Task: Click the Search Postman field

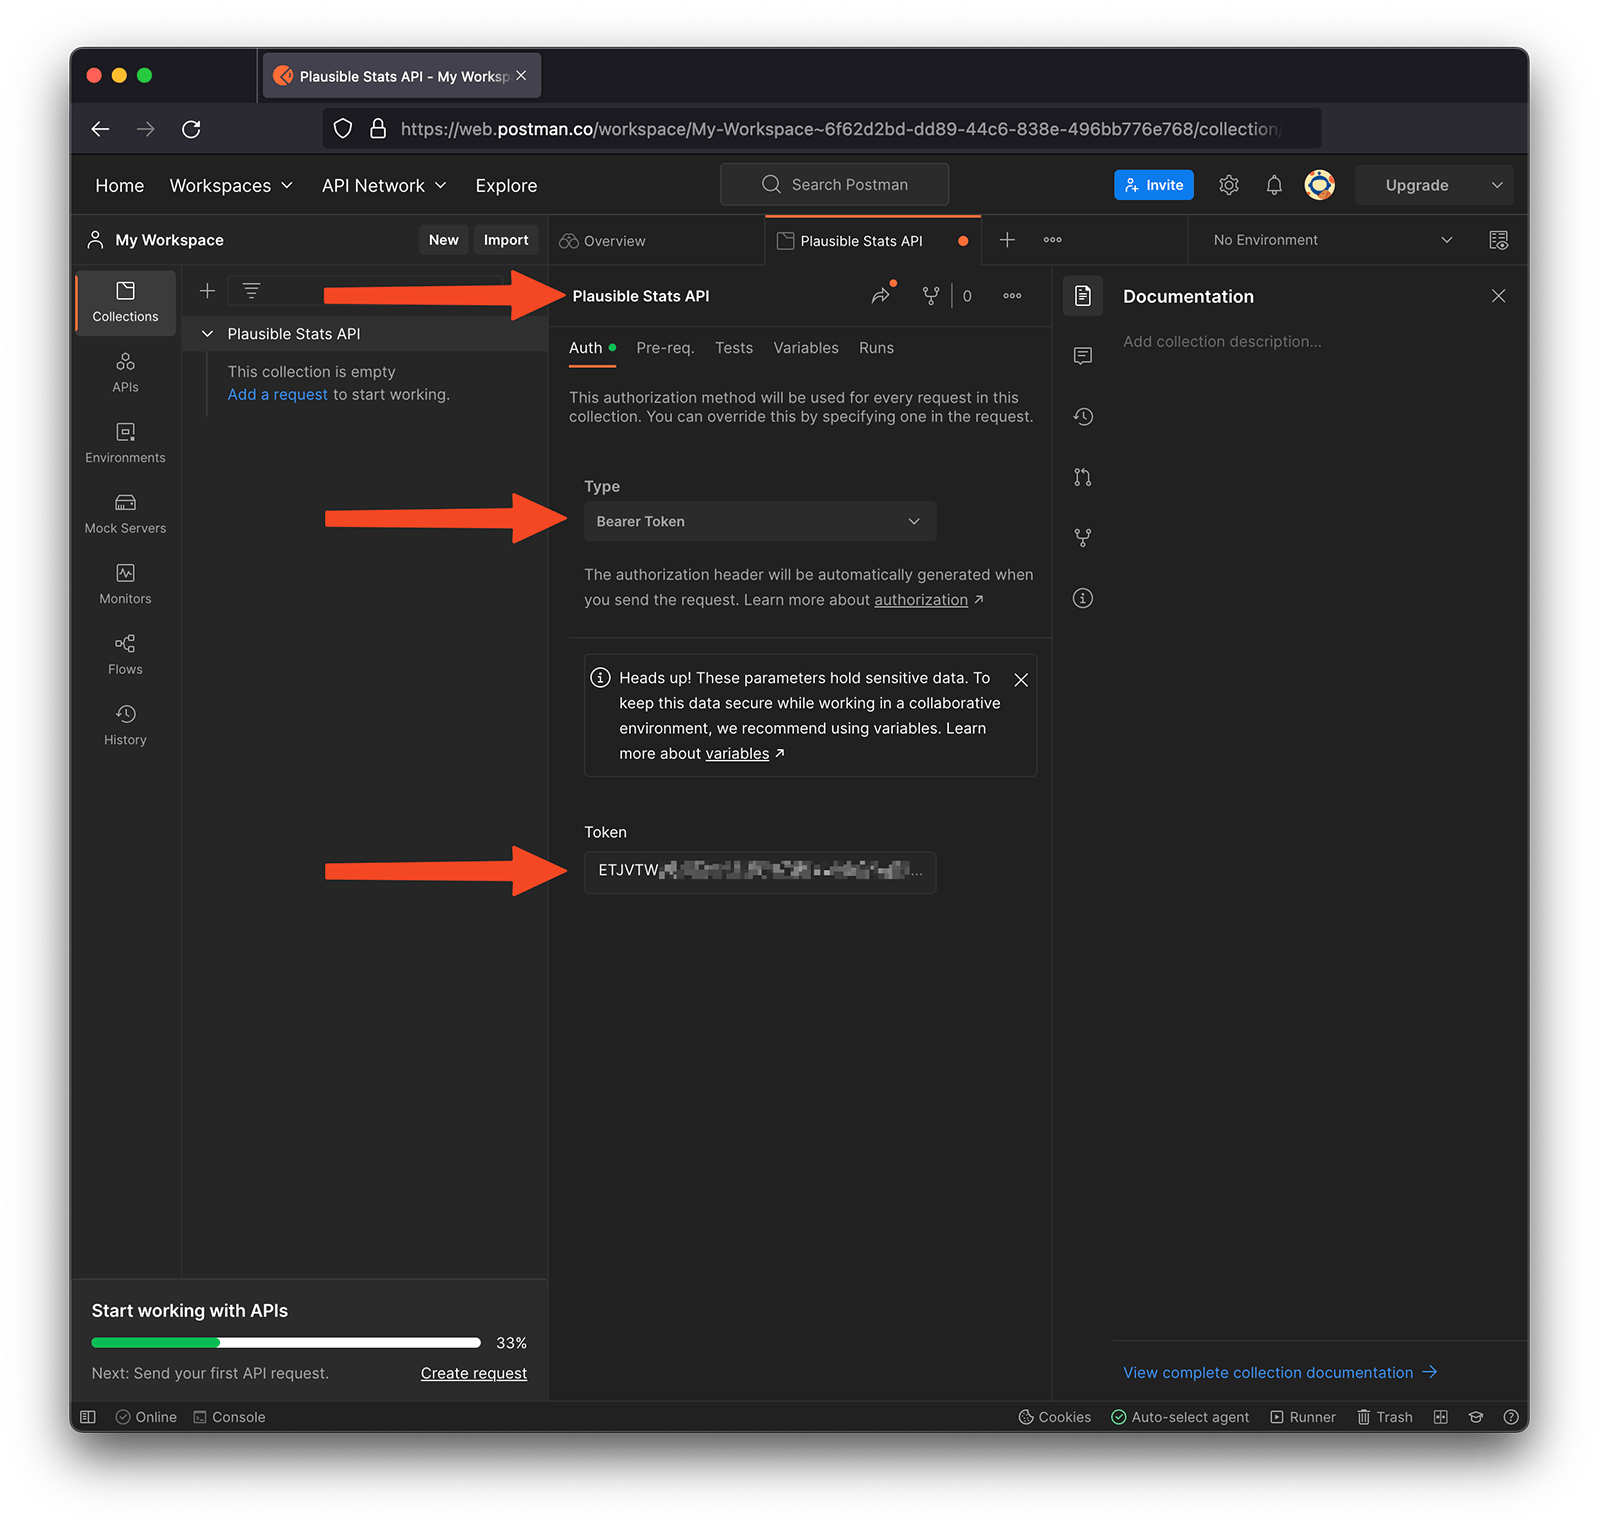Action: coord(834,184)
